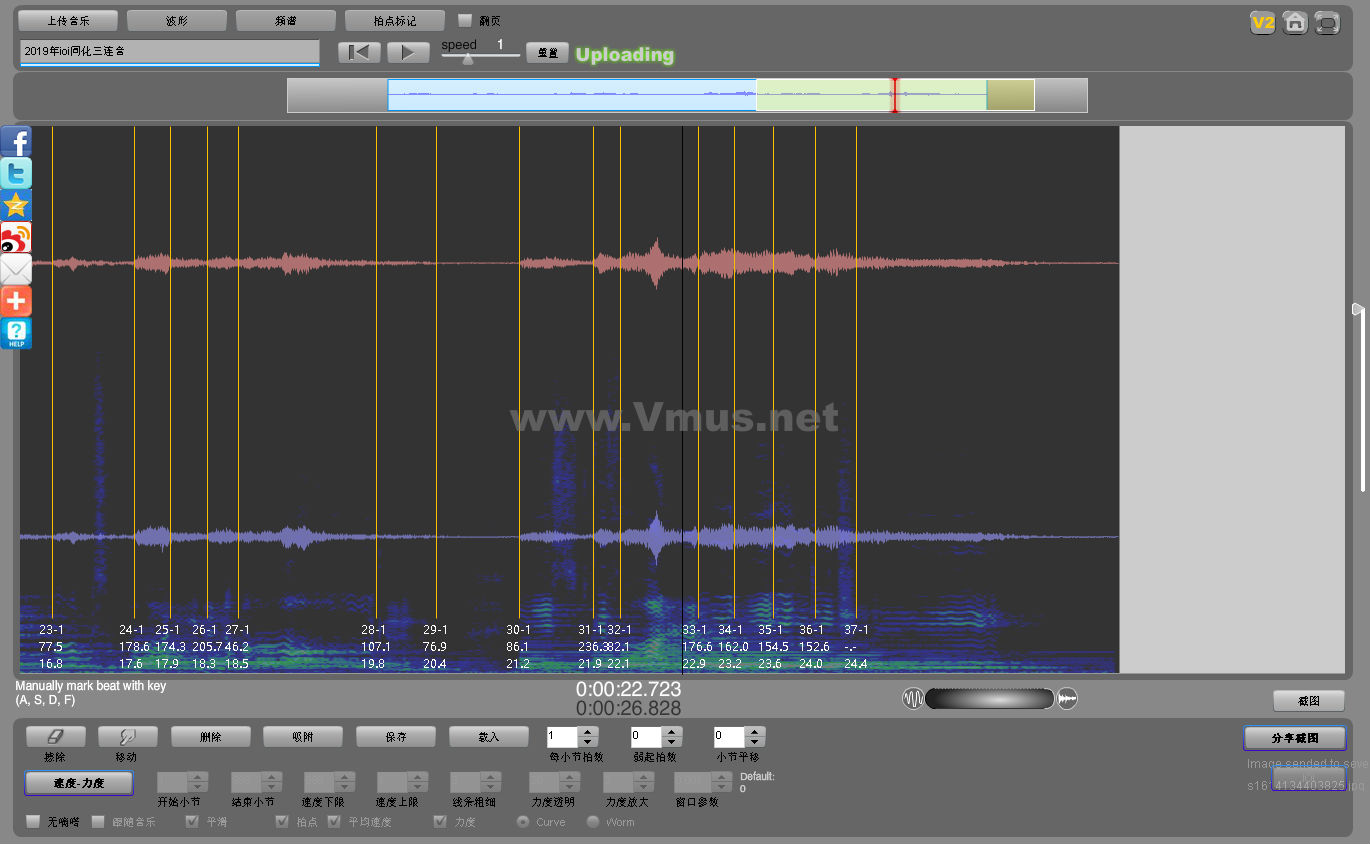This screenshot has height=844, width=1370.
Task: Click the V2 version icon
Action: click(x=1263, y=22)
